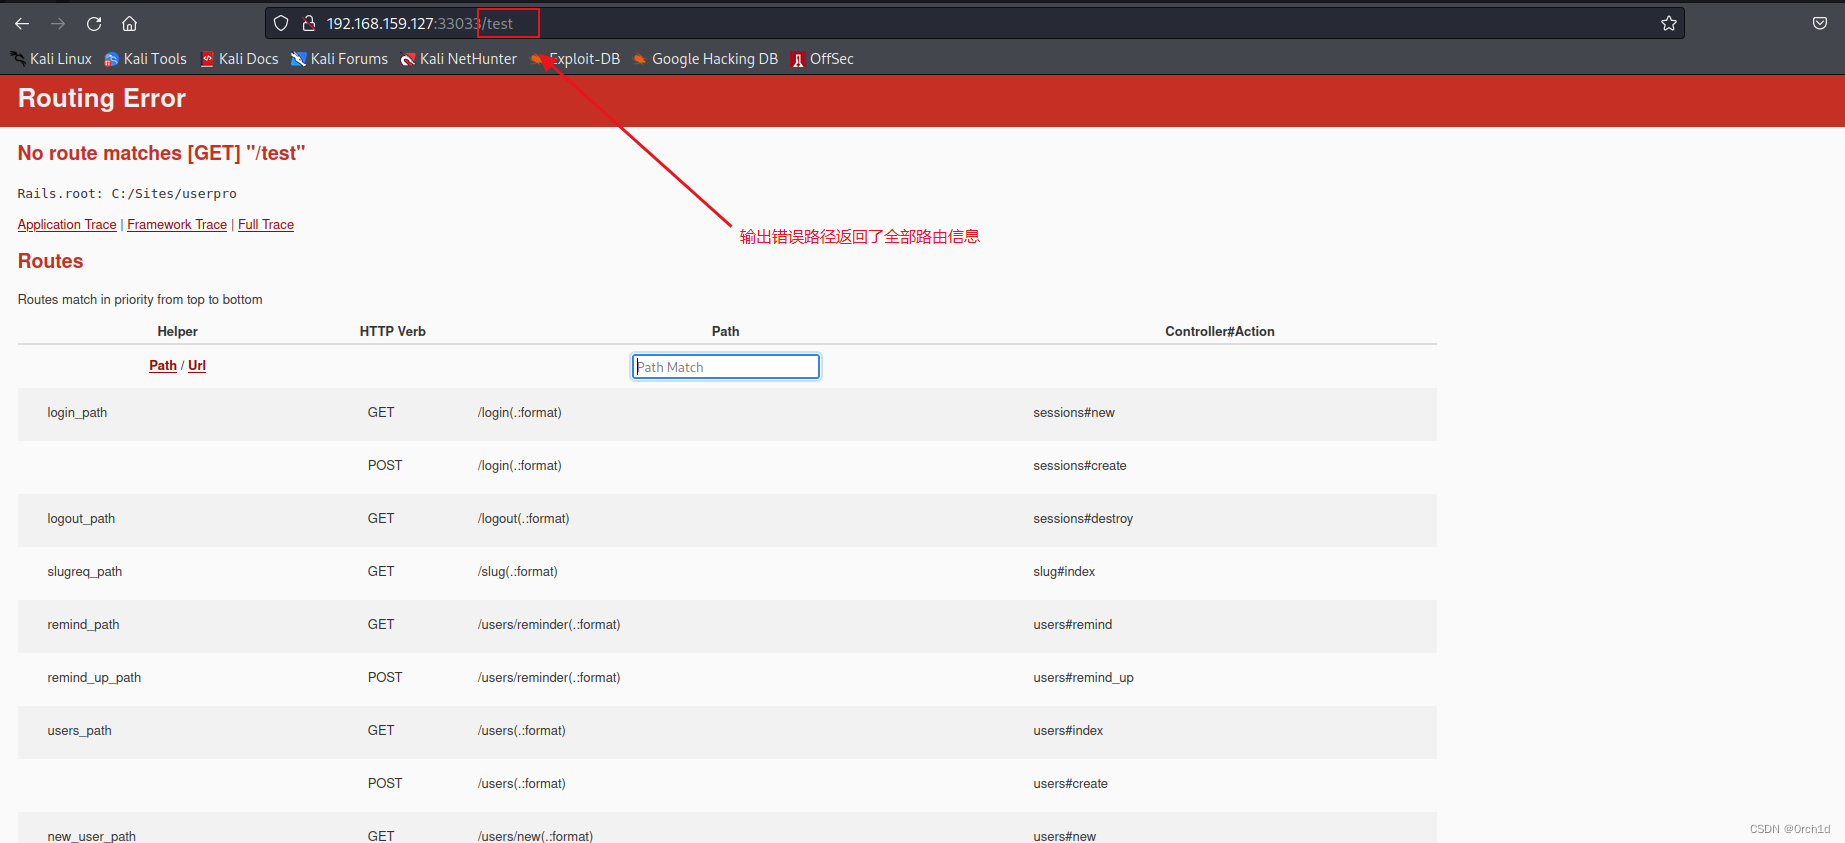The width and height of the screenshot is (1845, 843).
Task: Open the Exploit-DB bookmark
Action: 575,59
